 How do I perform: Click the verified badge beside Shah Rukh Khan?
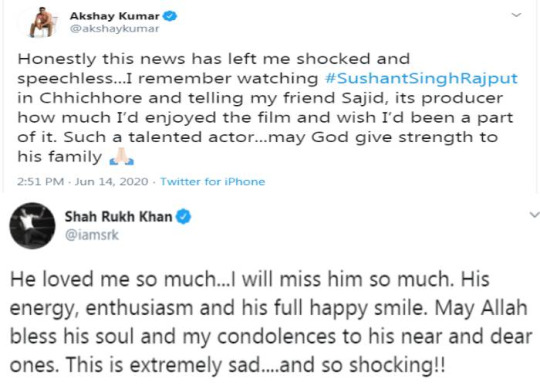click(184, 217)
